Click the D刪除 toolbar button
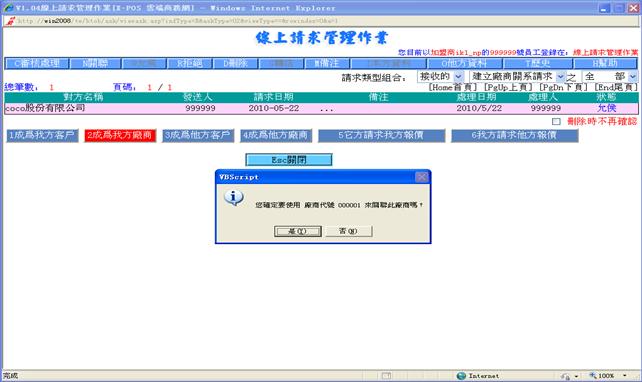Screen dimensions: 642x382 tap(235, 63)
